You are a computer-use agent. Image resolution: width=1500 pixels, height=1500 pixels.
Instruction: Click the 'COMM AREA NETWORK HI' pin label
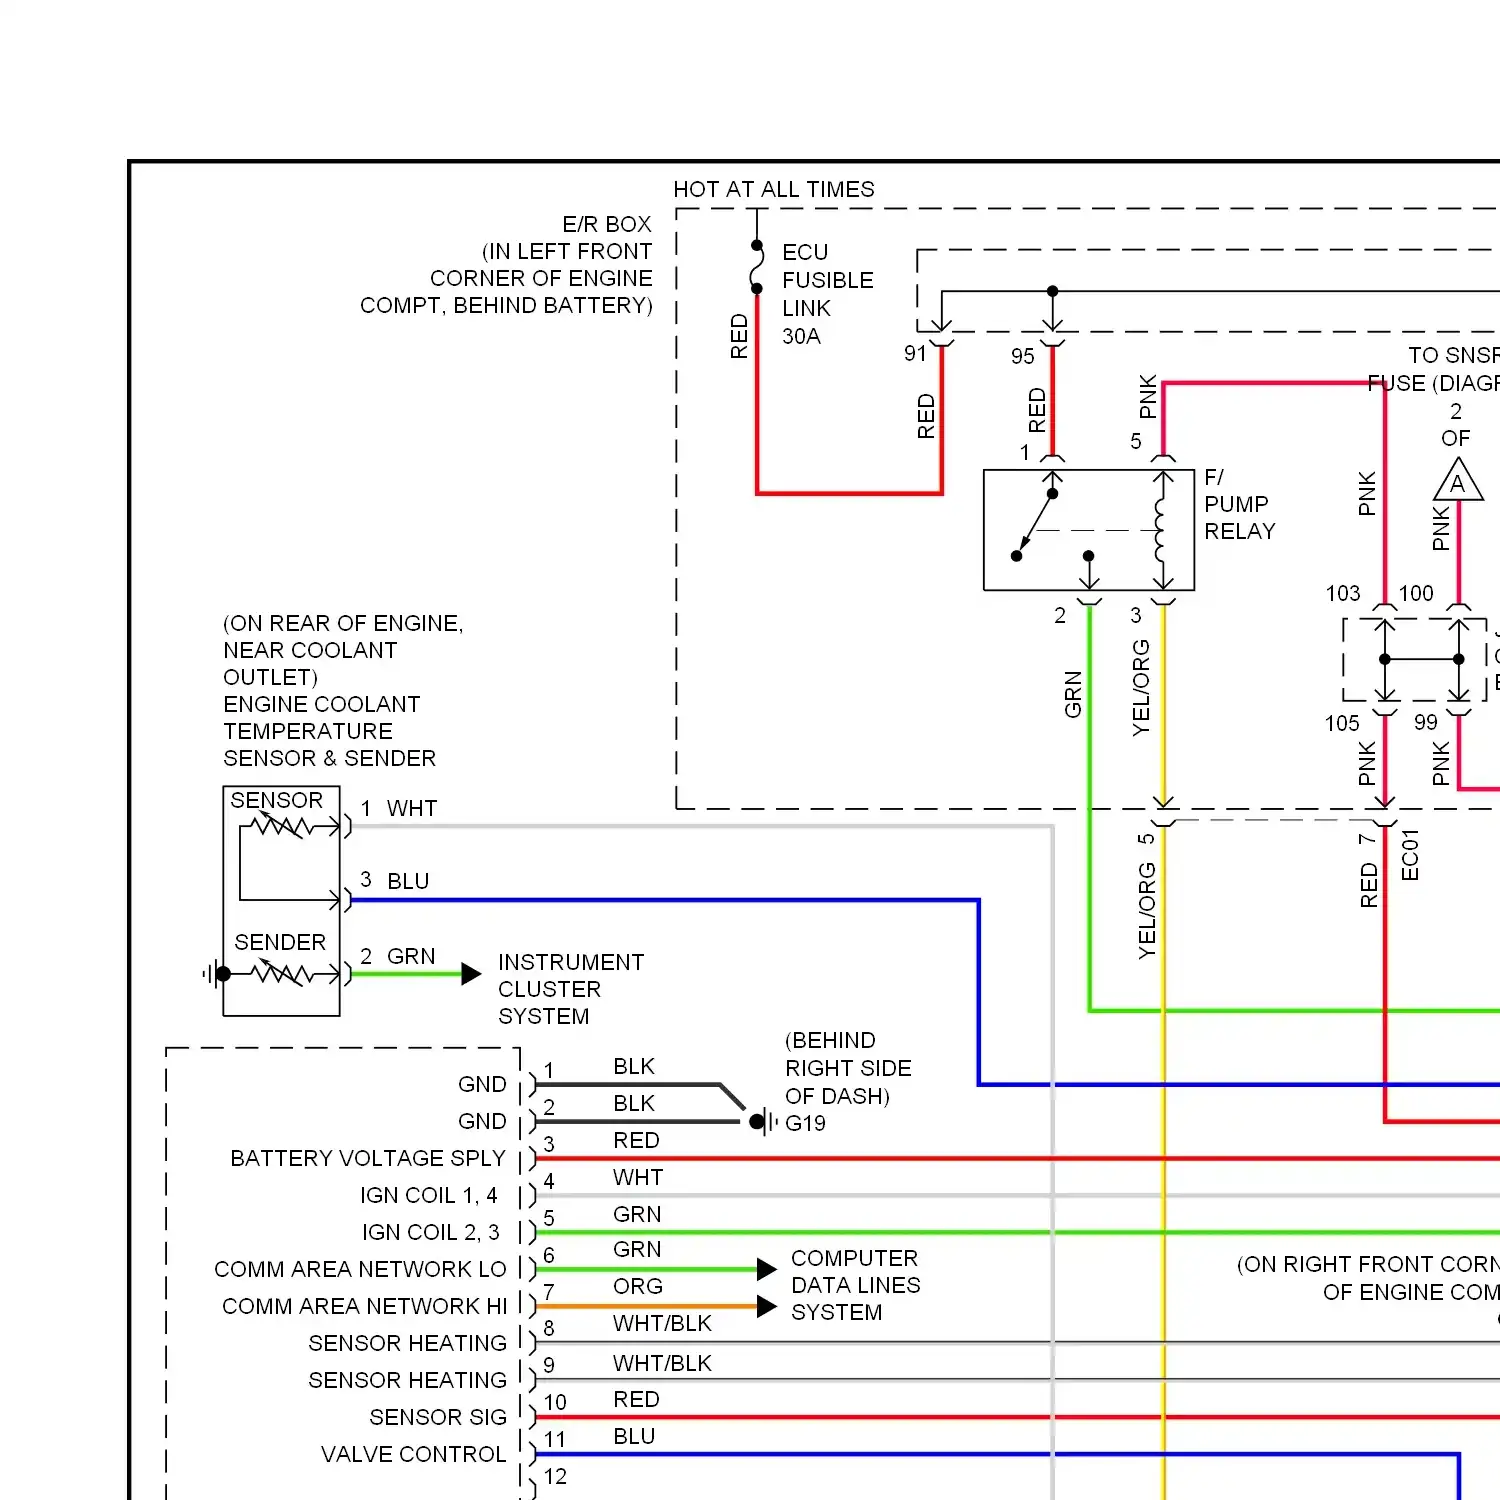point(364,1306)
